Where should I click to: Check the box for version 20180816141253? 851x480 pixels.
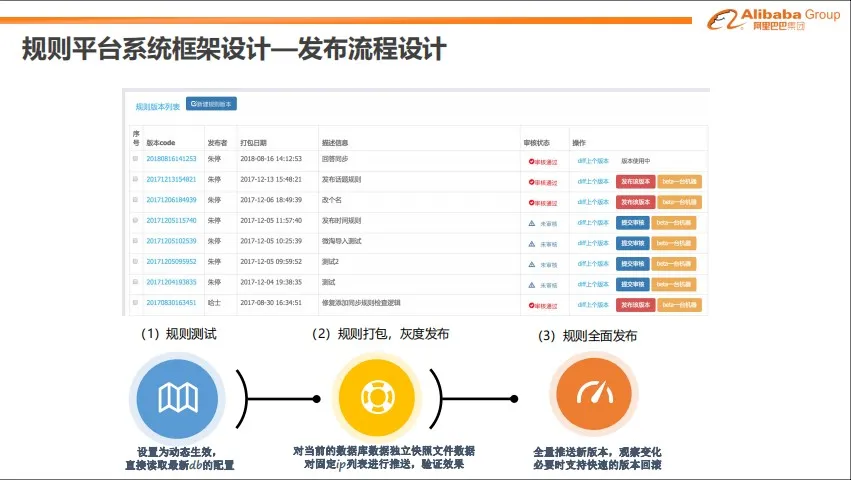[x=135, y=159]
